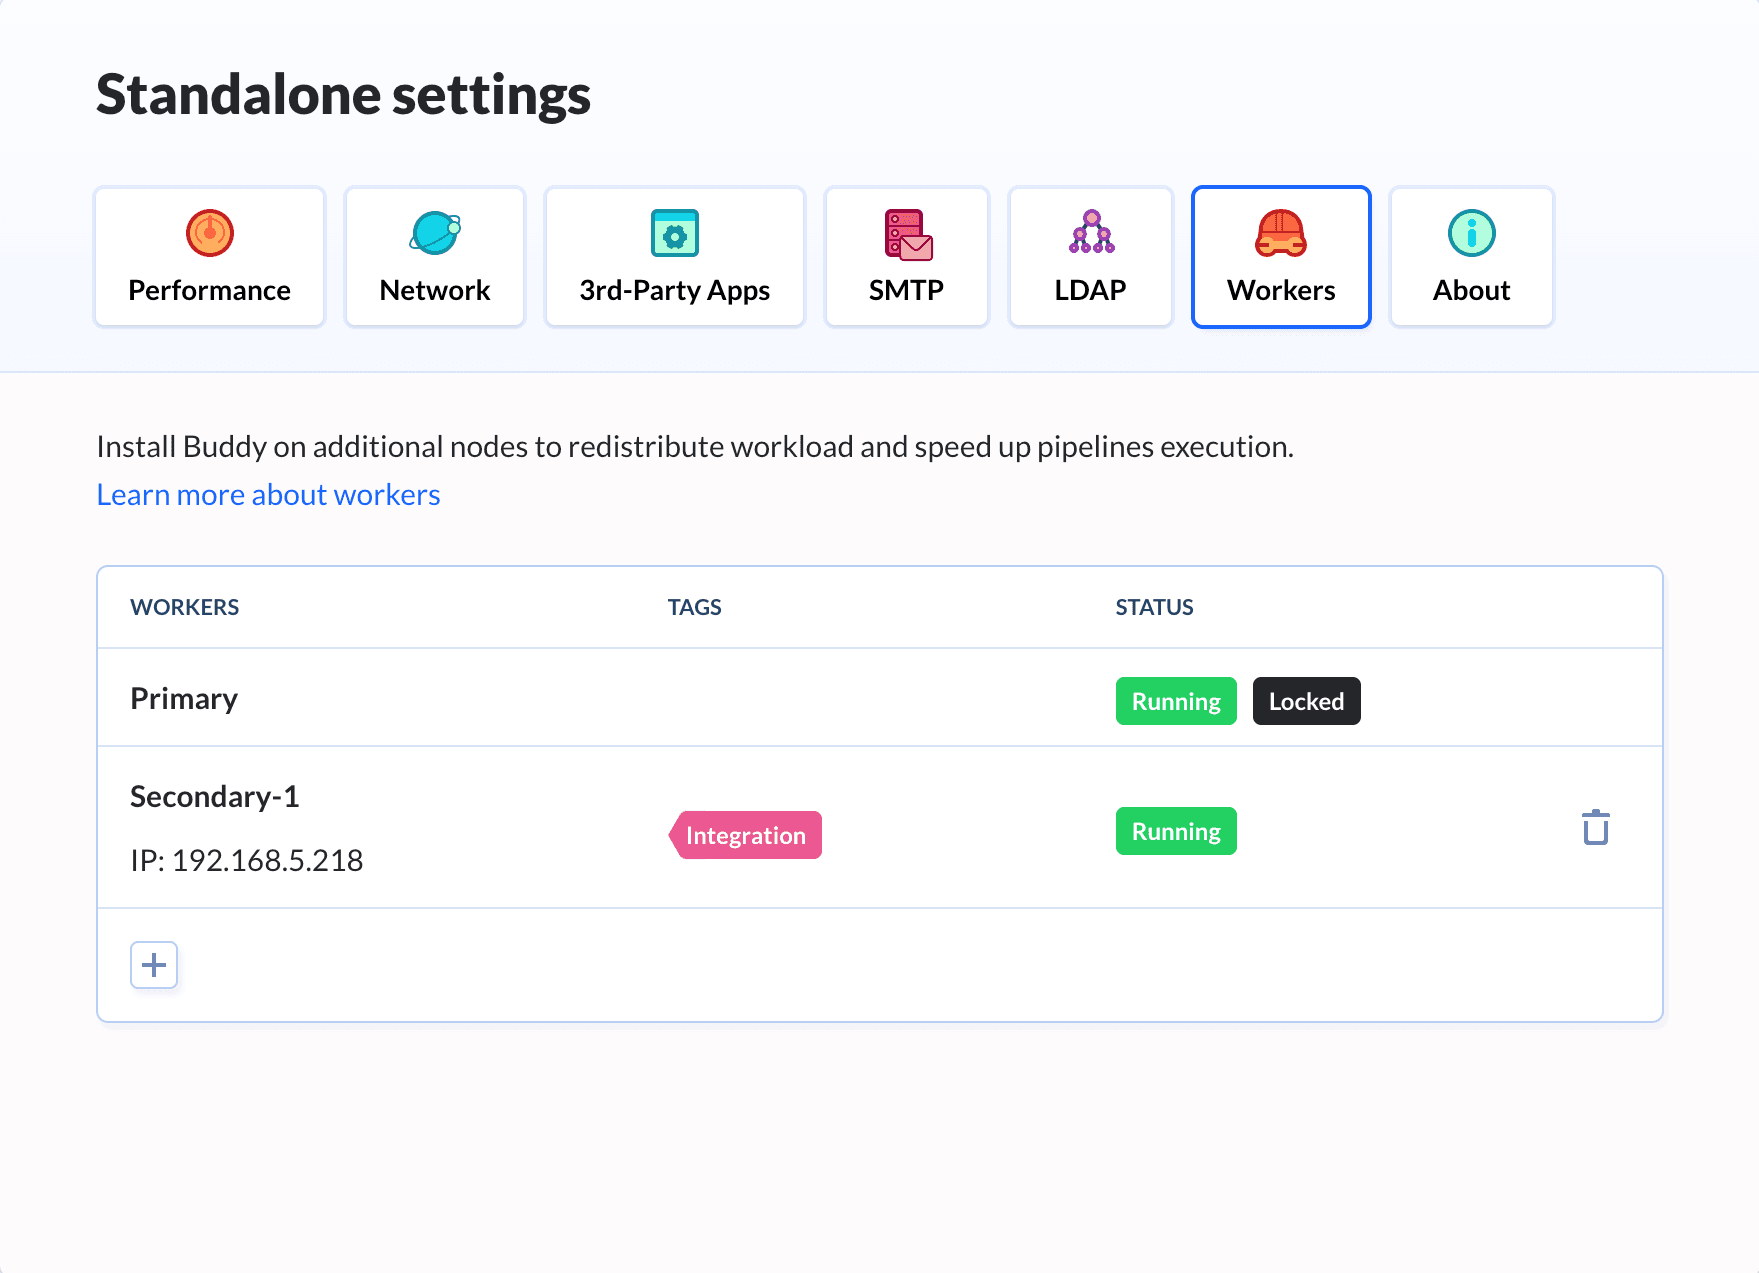
Task: Click the trash icon for Secondary-1
Action: [x=1595, y=827]
